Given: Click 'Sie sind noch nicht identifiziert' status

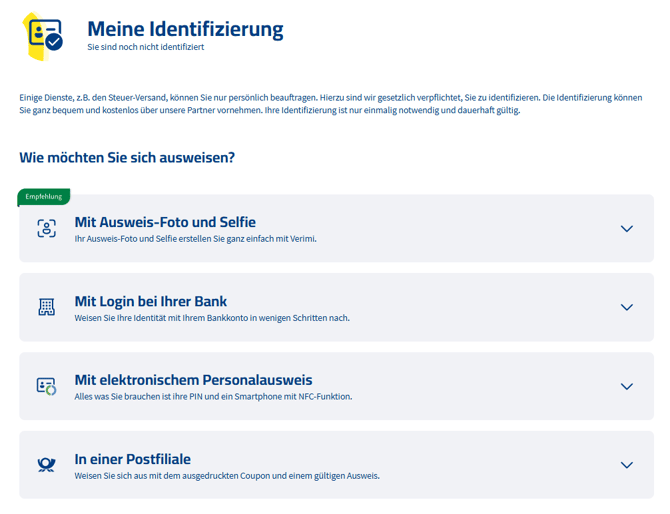Looking at the screenshot, I should tap(145, 48).
